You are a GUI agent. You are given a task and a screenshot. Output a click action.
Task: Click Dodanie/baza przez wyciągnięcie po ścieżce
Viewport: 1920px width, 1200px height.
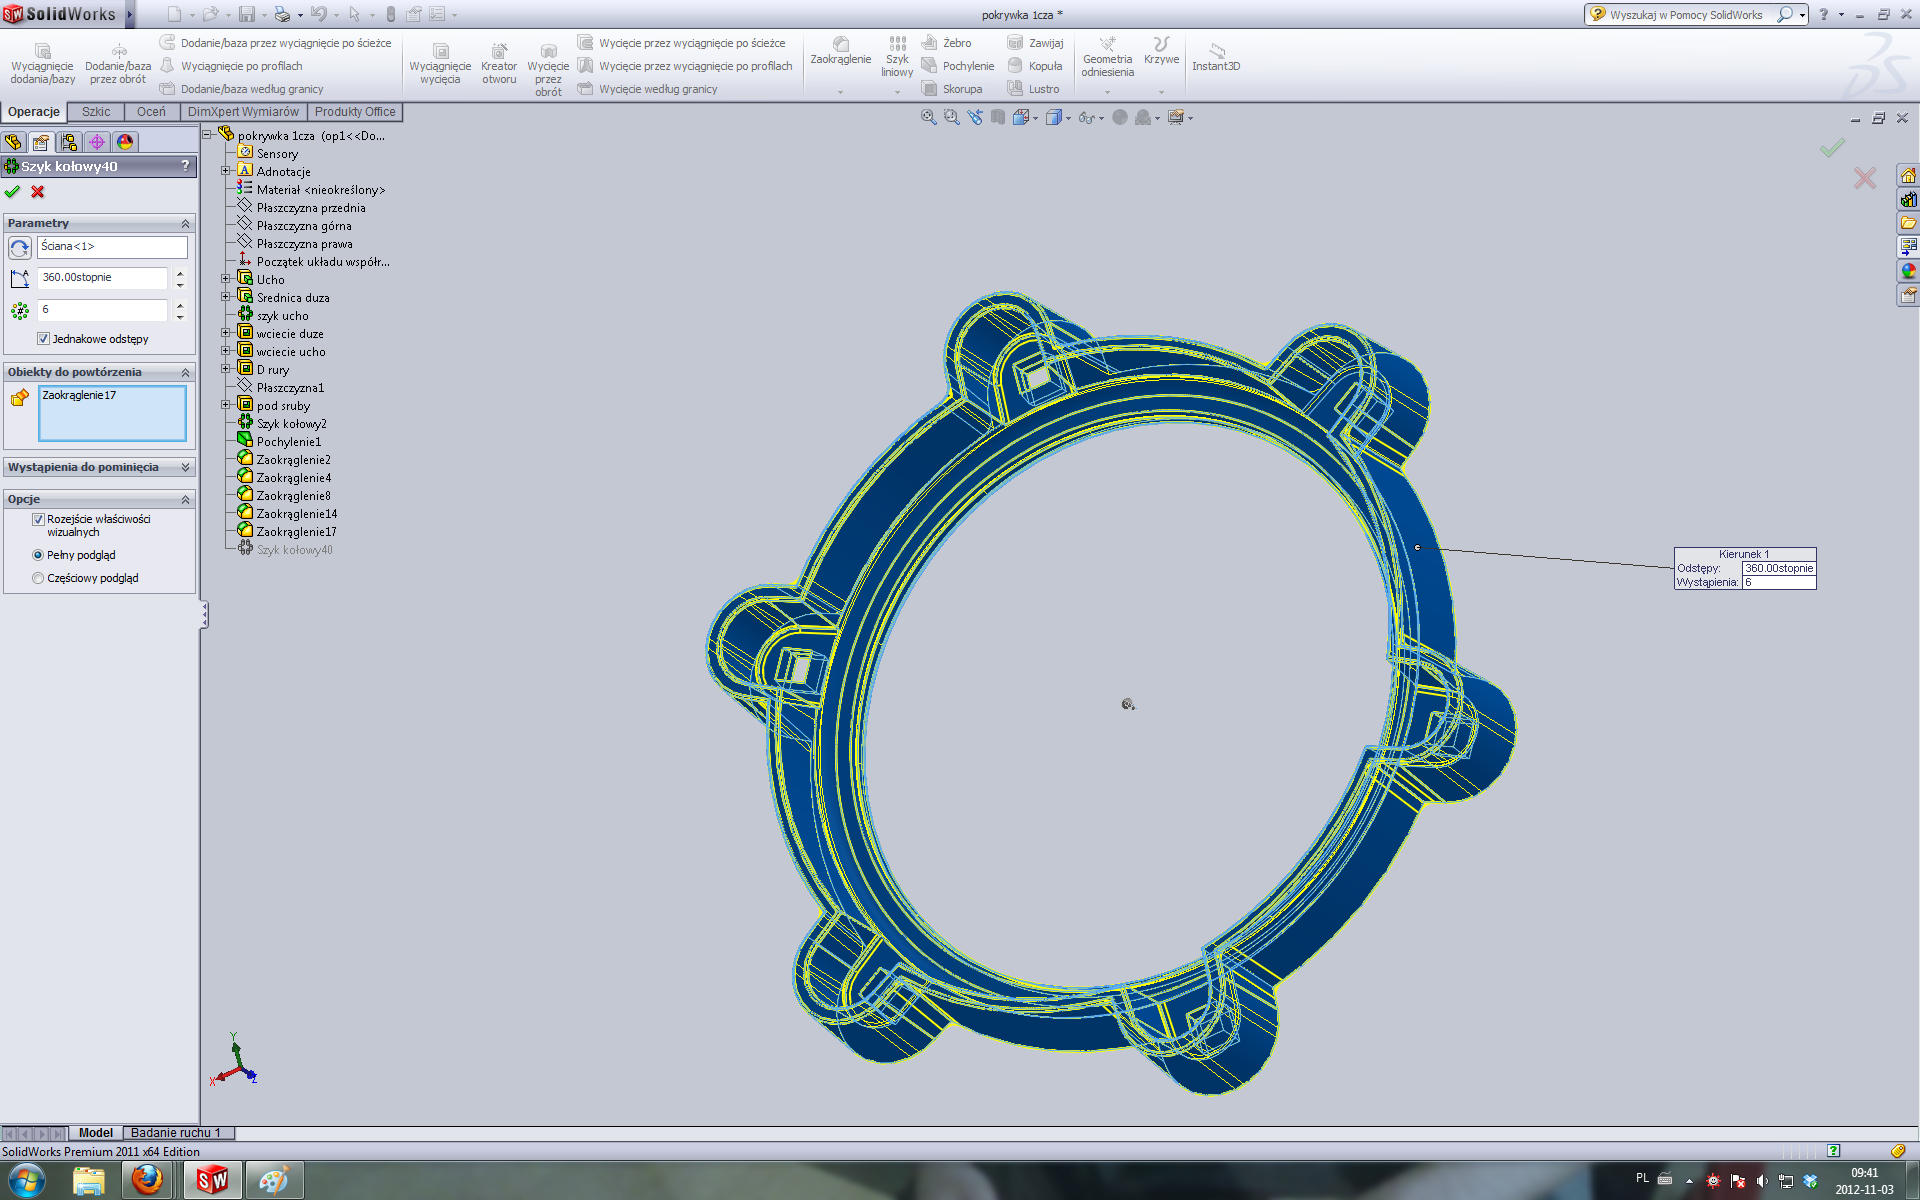pos(275,43)
